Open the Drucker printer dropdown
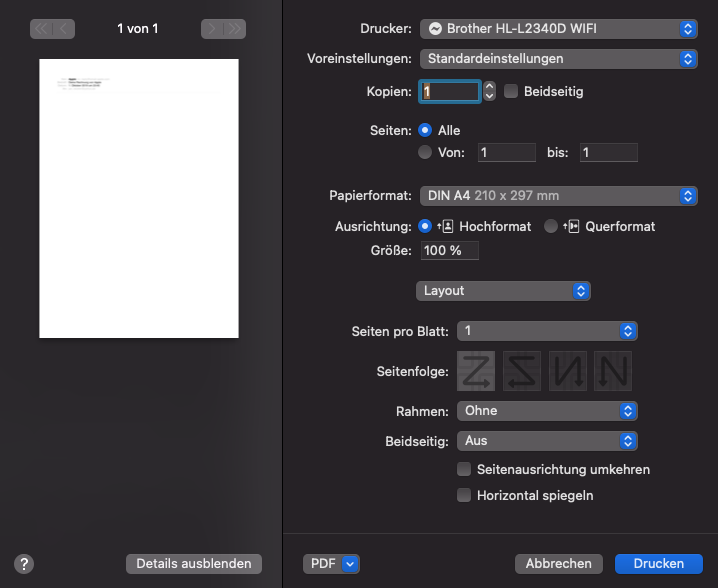The width and height of the screenshot is (718, 588). tap(559, 29)
